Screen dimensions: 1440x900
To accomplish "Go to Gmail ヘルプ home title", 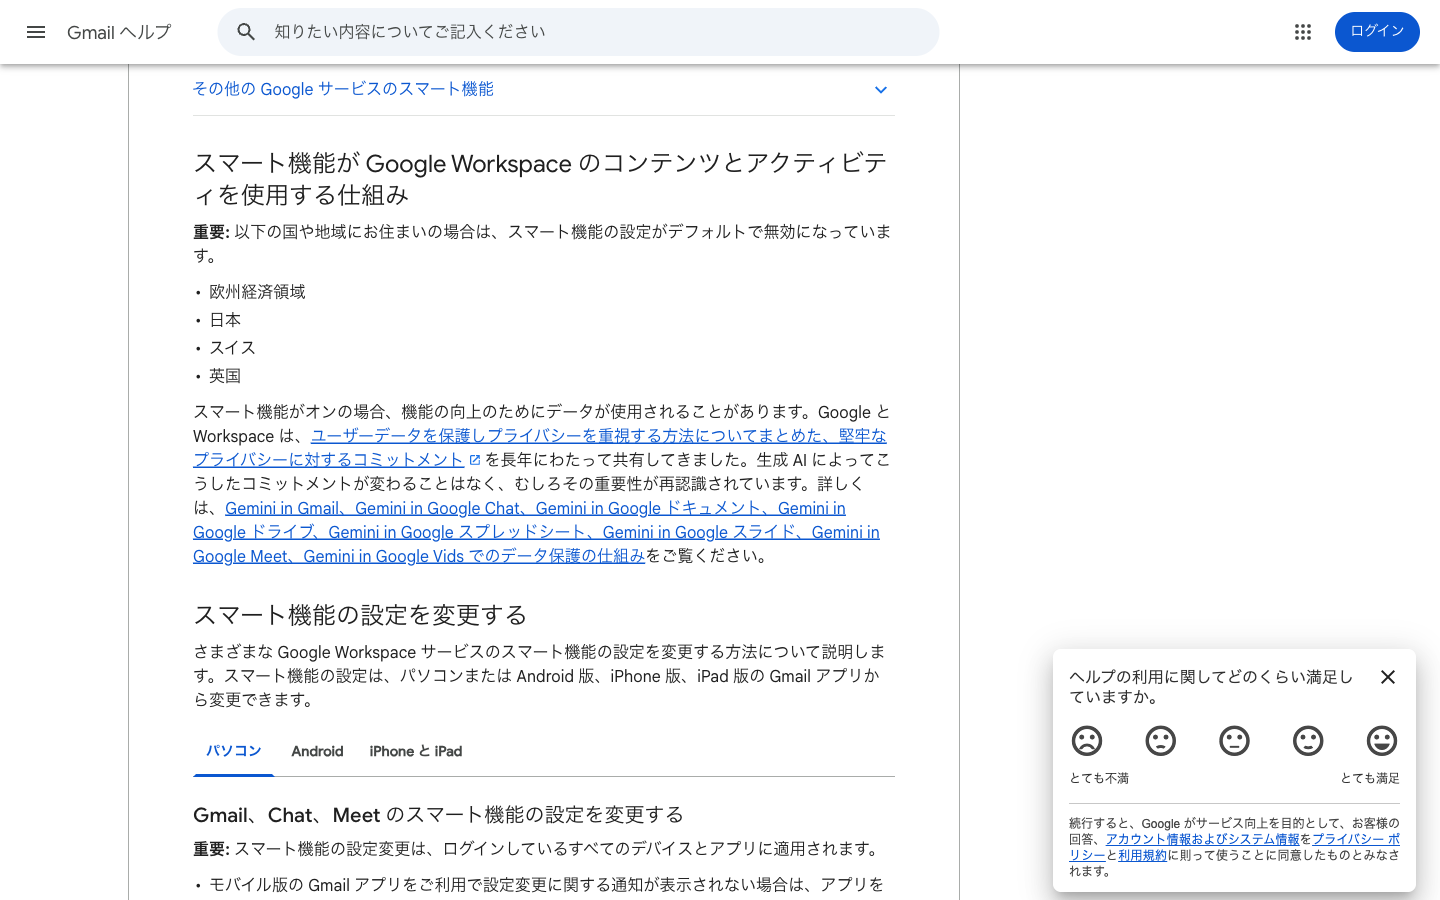I will tap(119, 32).
